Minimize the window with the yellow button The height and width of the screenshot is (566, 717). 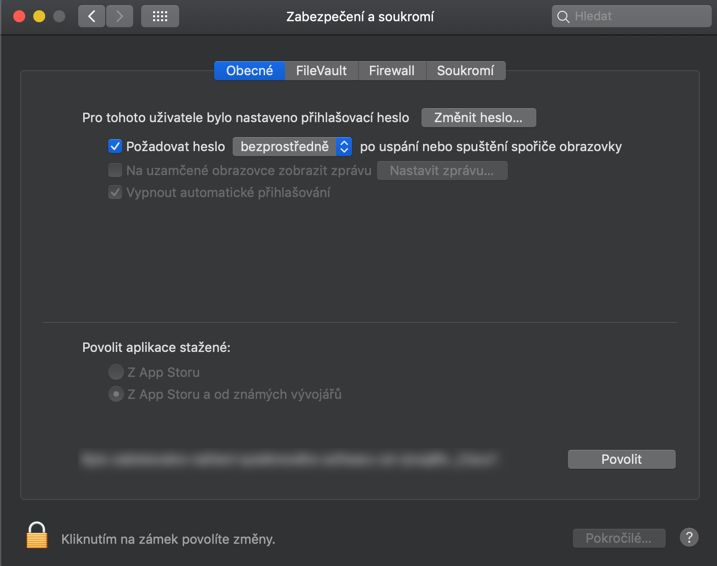(x=39, y=16)
